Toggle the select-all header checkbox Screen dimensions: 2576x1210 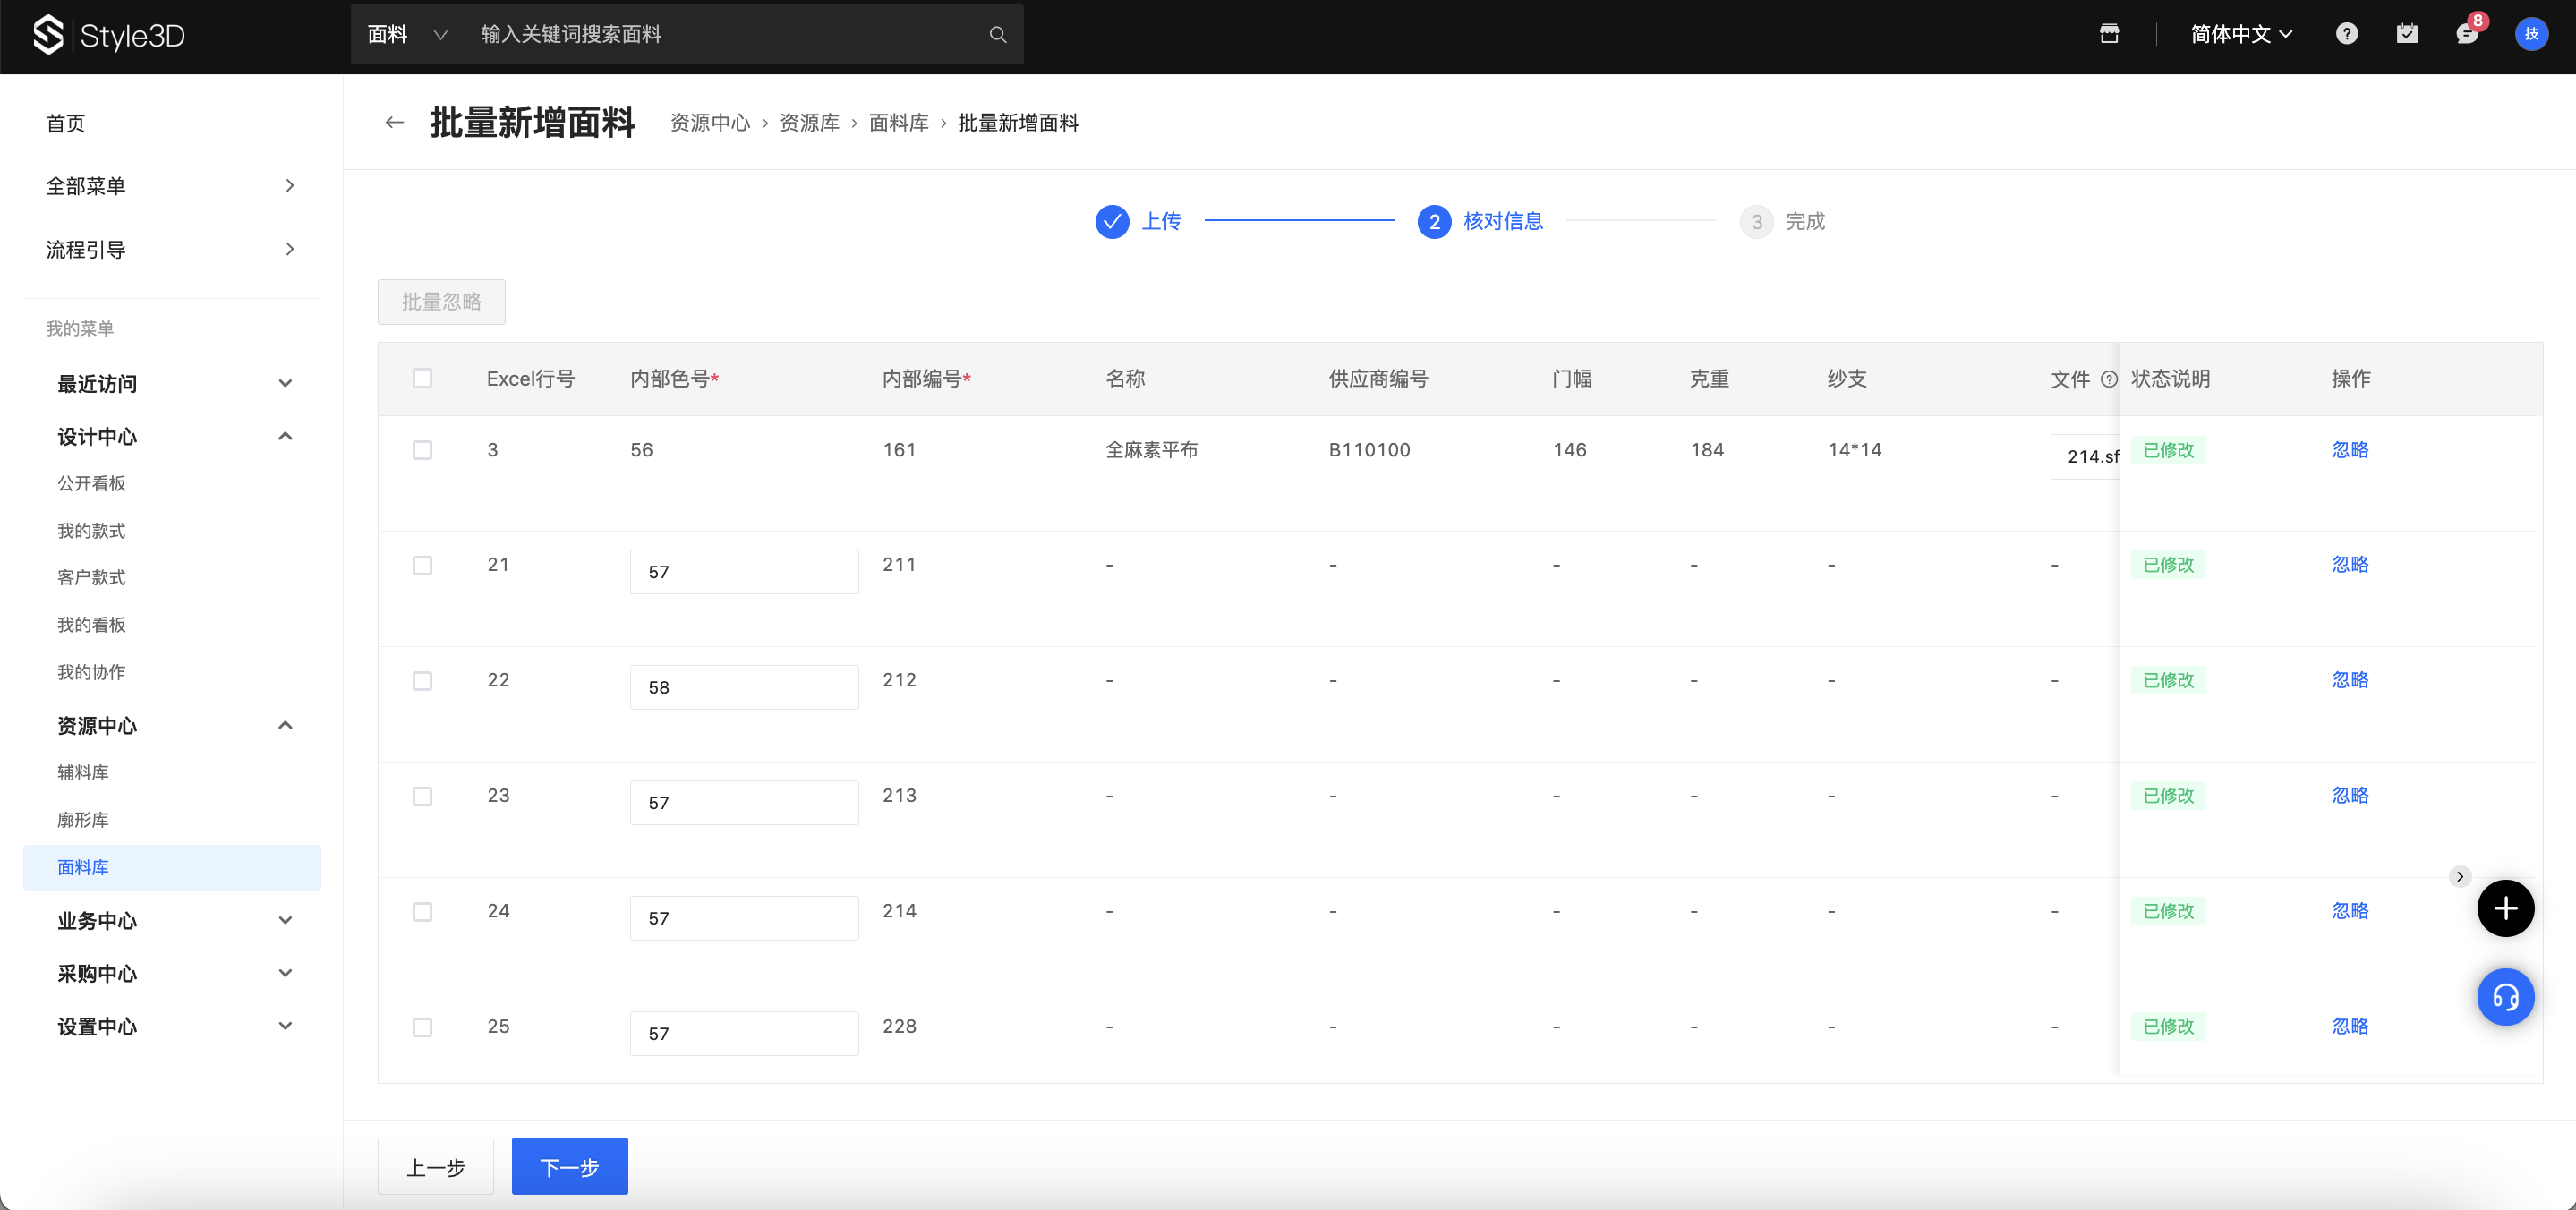422,378
